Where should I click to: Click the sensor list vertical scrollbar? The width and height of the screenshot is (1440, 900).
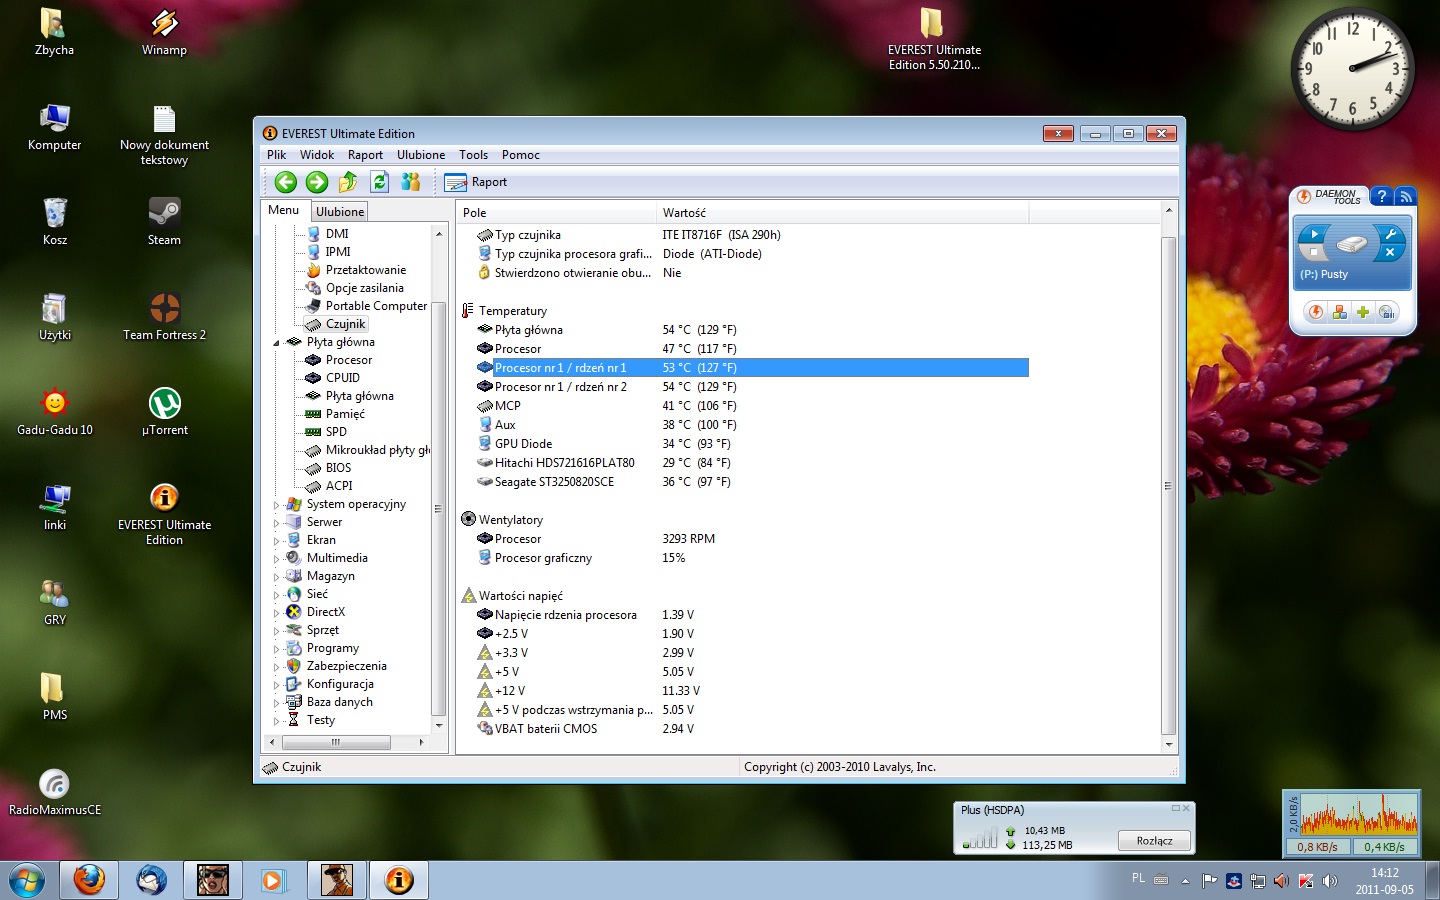(1168, 486)
